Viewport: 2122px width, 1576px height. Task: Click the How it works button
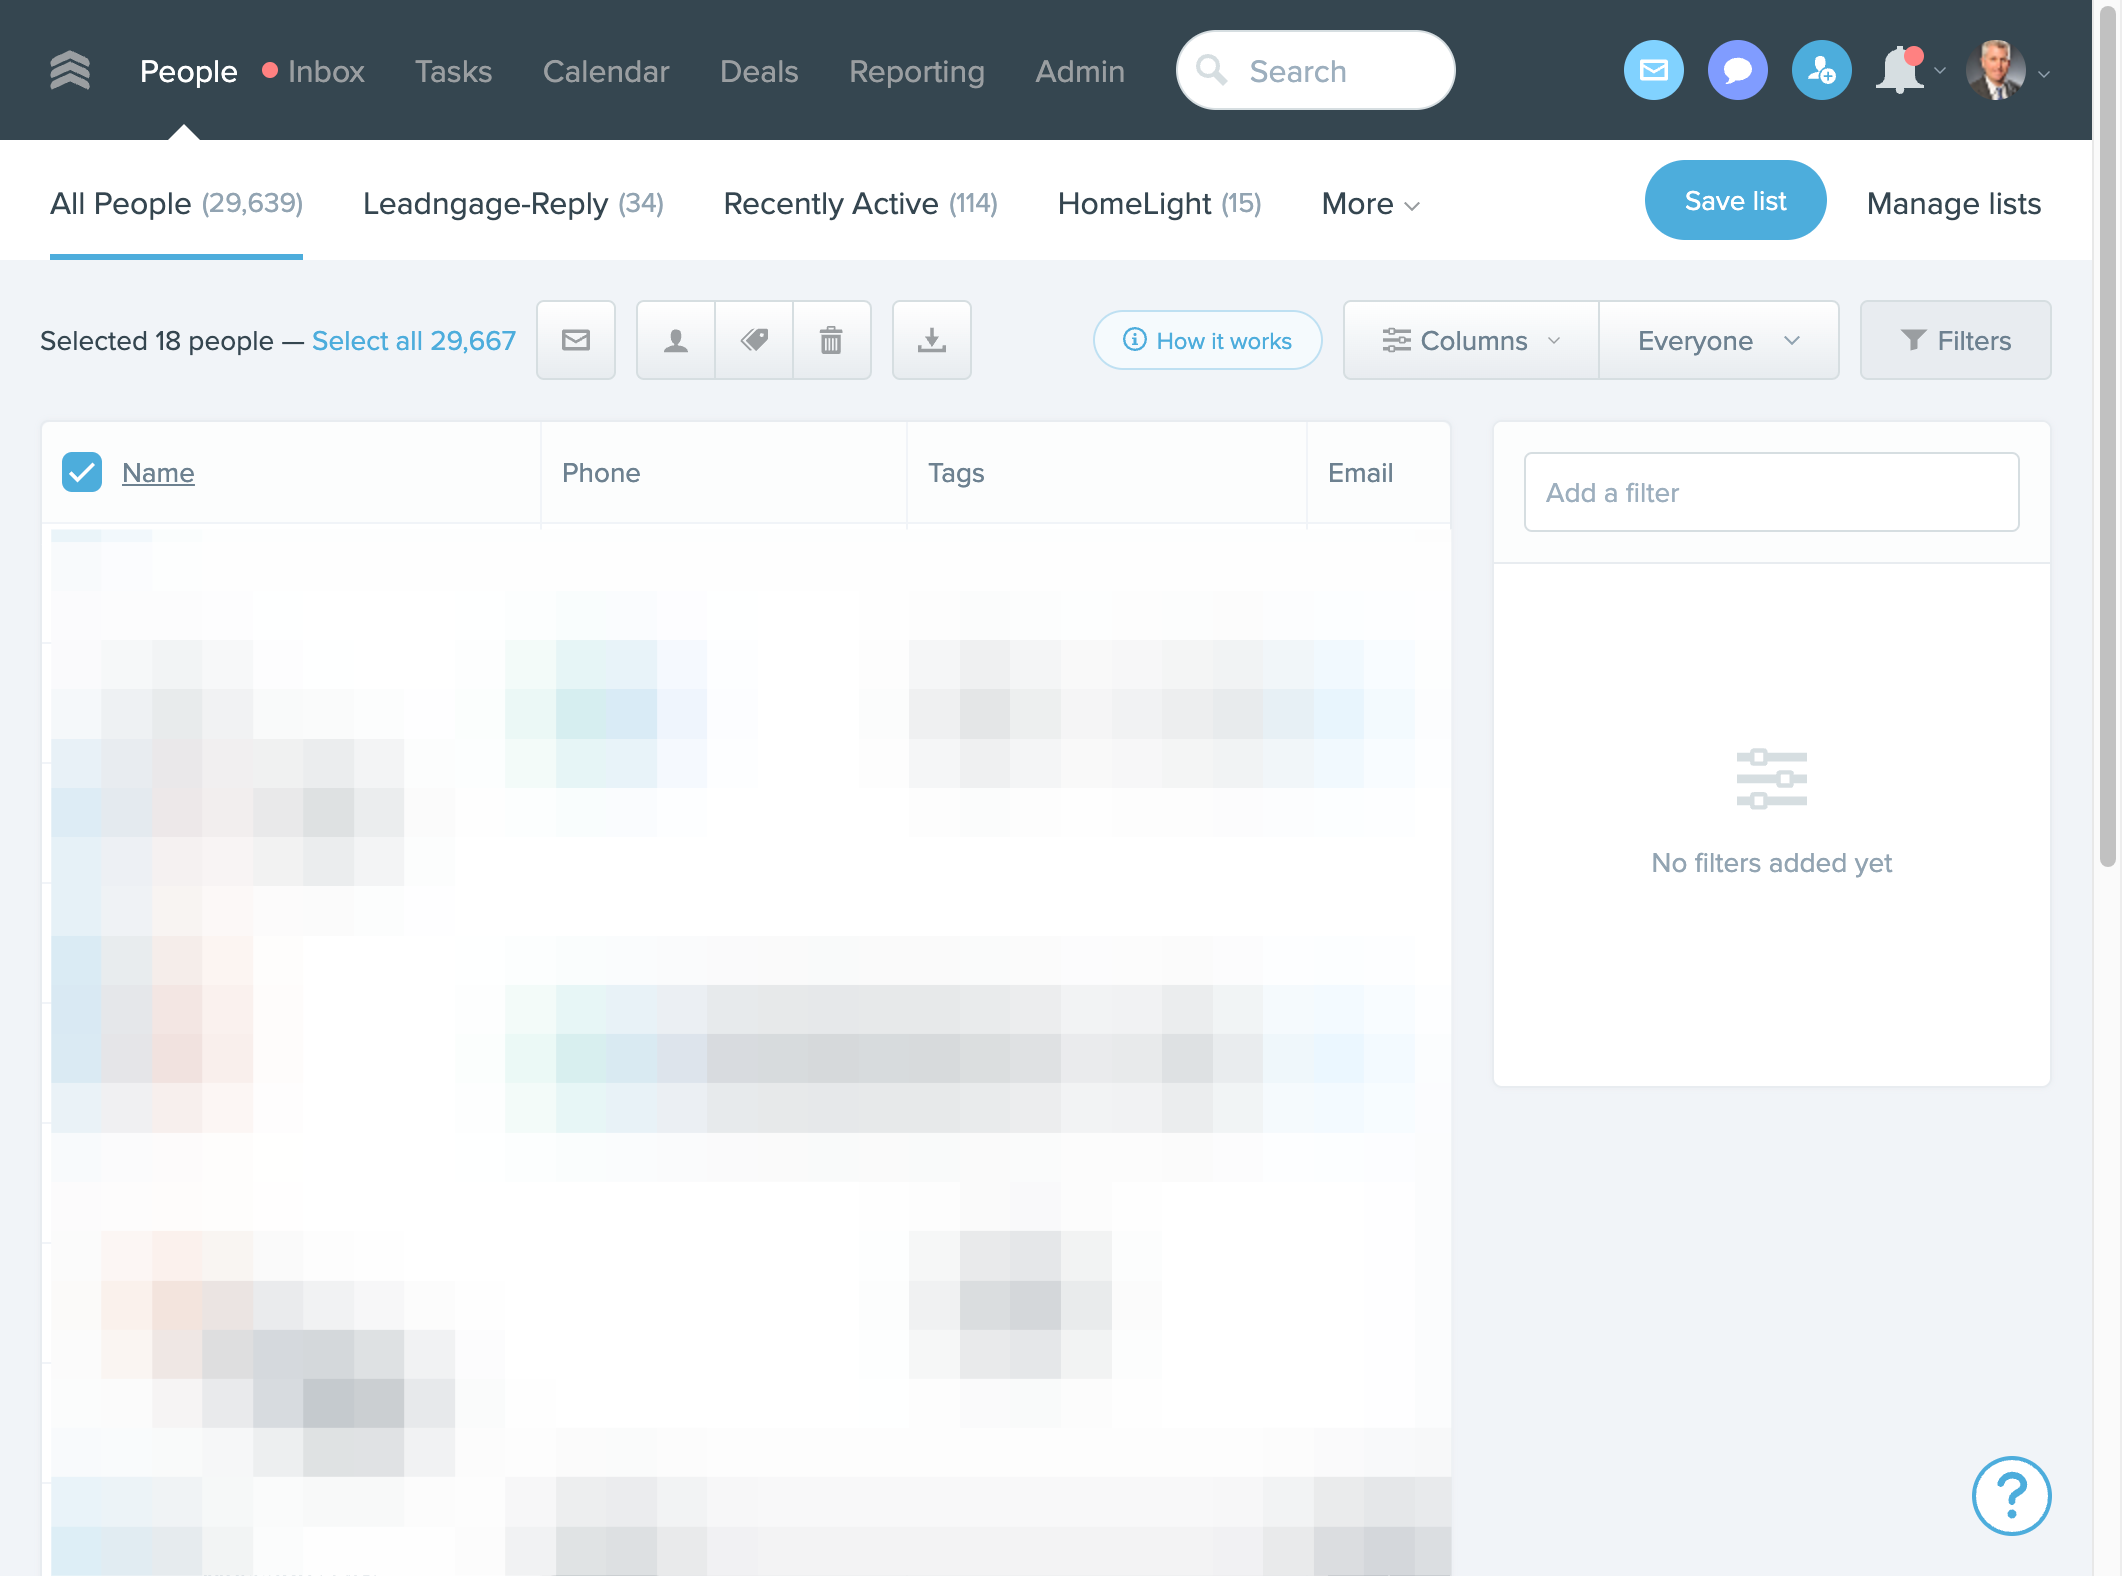(1207, 340)
